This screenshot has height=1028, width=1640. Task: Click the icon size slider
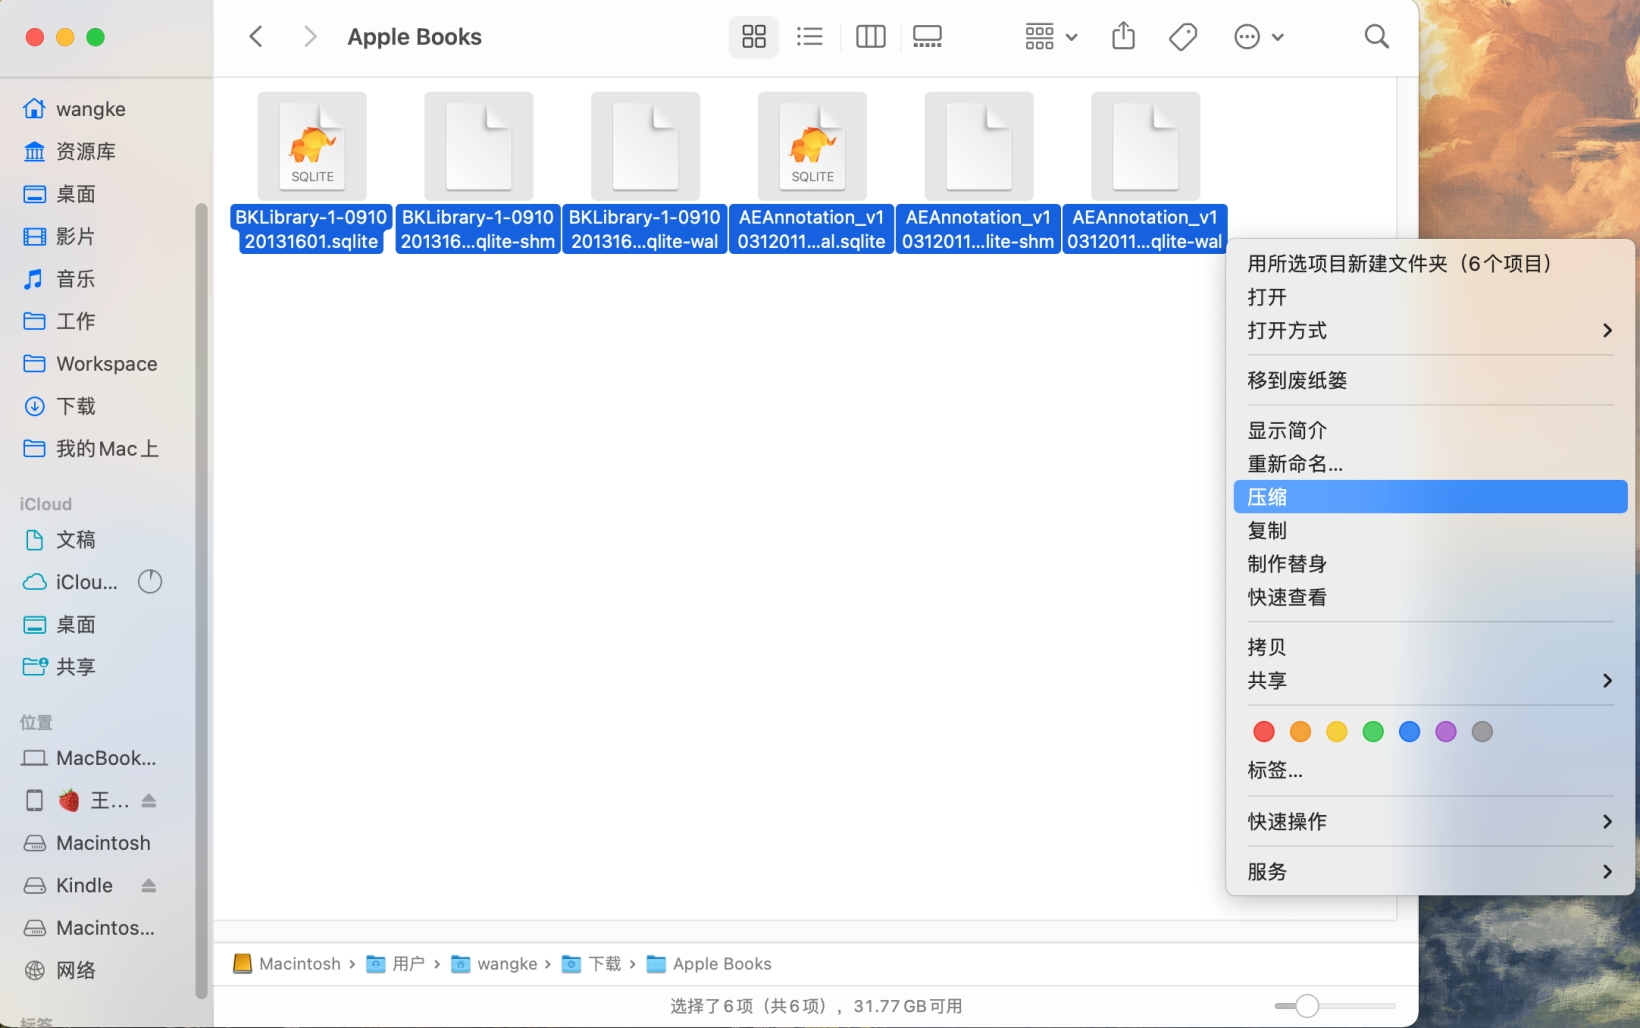click(1307, 1006)
